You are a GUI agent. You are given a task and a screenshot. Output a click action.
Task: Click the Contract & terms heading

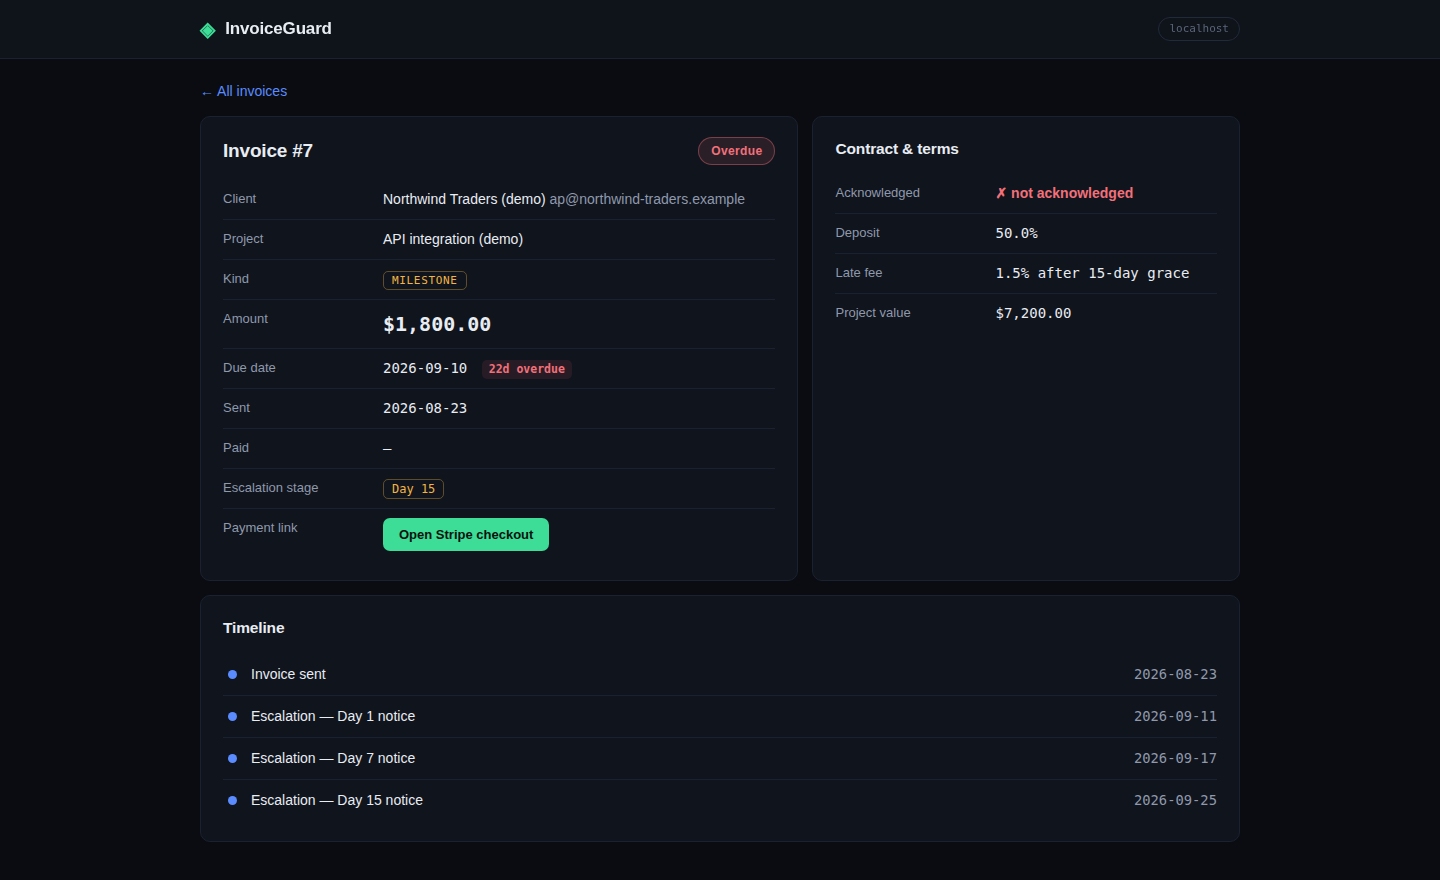pyautogui.click(x=897, y=149)
